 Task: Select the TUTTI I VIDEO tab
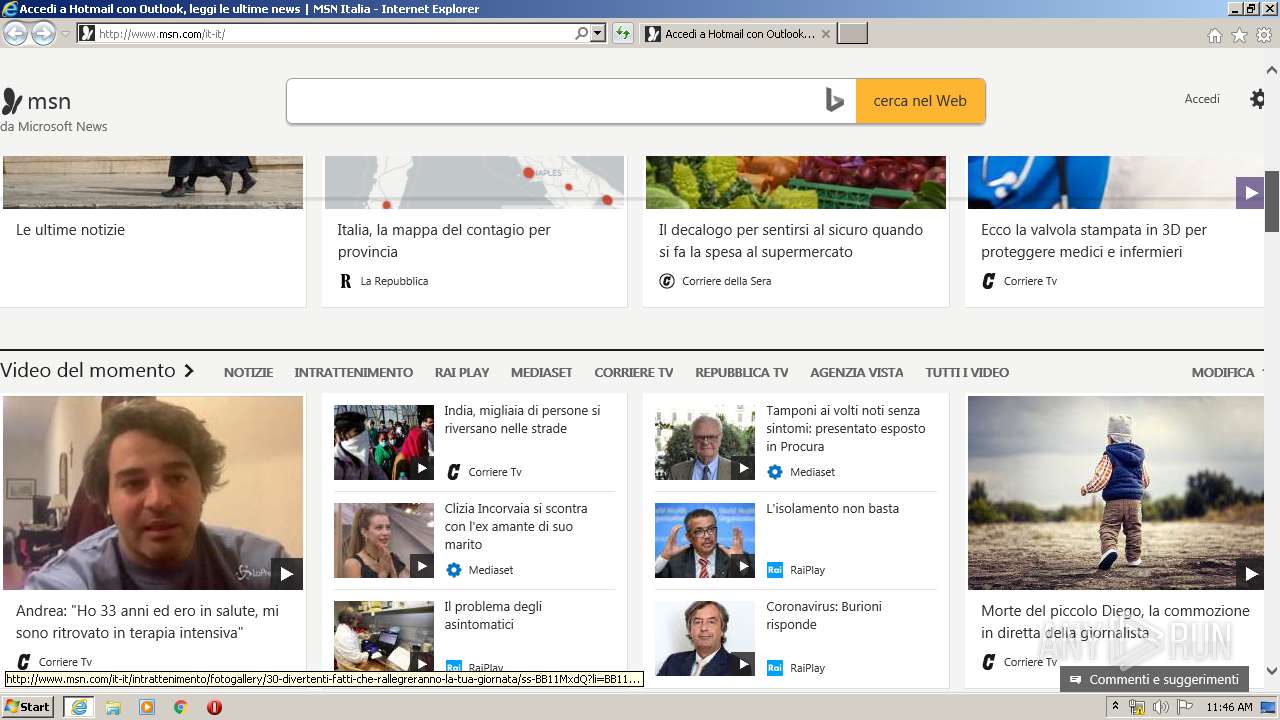pos(967,372)
